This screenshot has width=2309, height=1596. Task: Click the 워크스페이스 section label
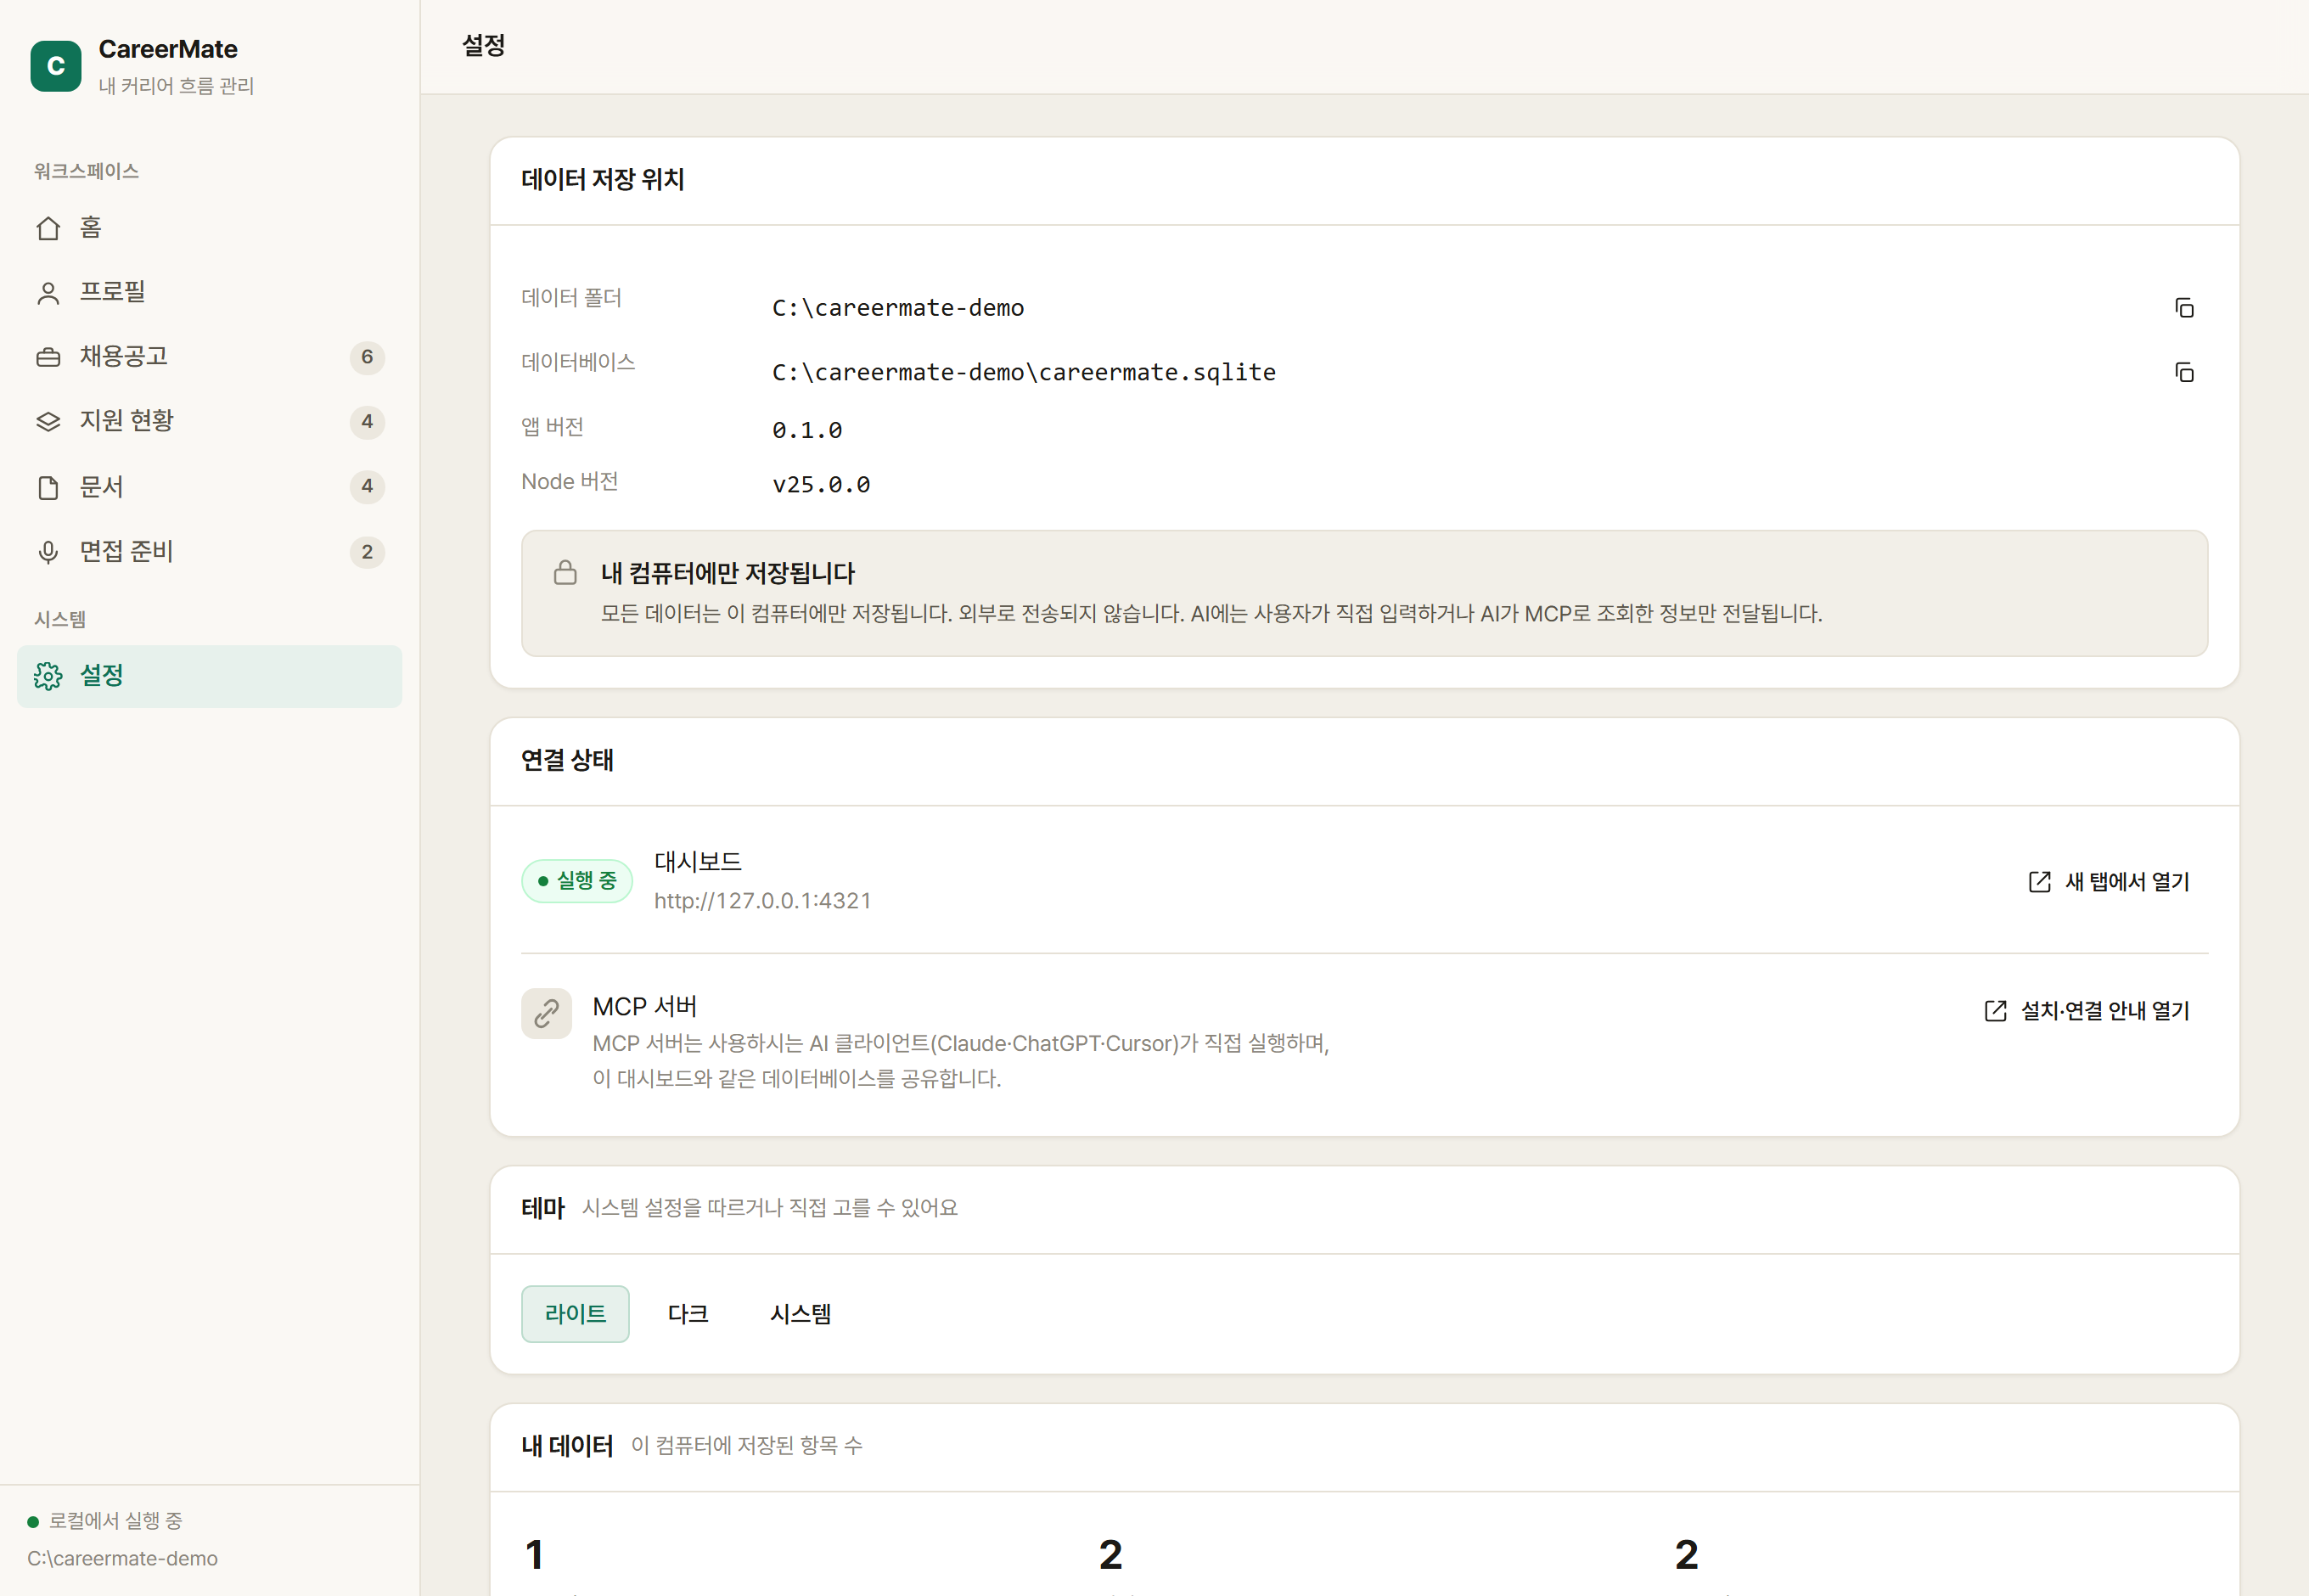[x=86, y=171]
